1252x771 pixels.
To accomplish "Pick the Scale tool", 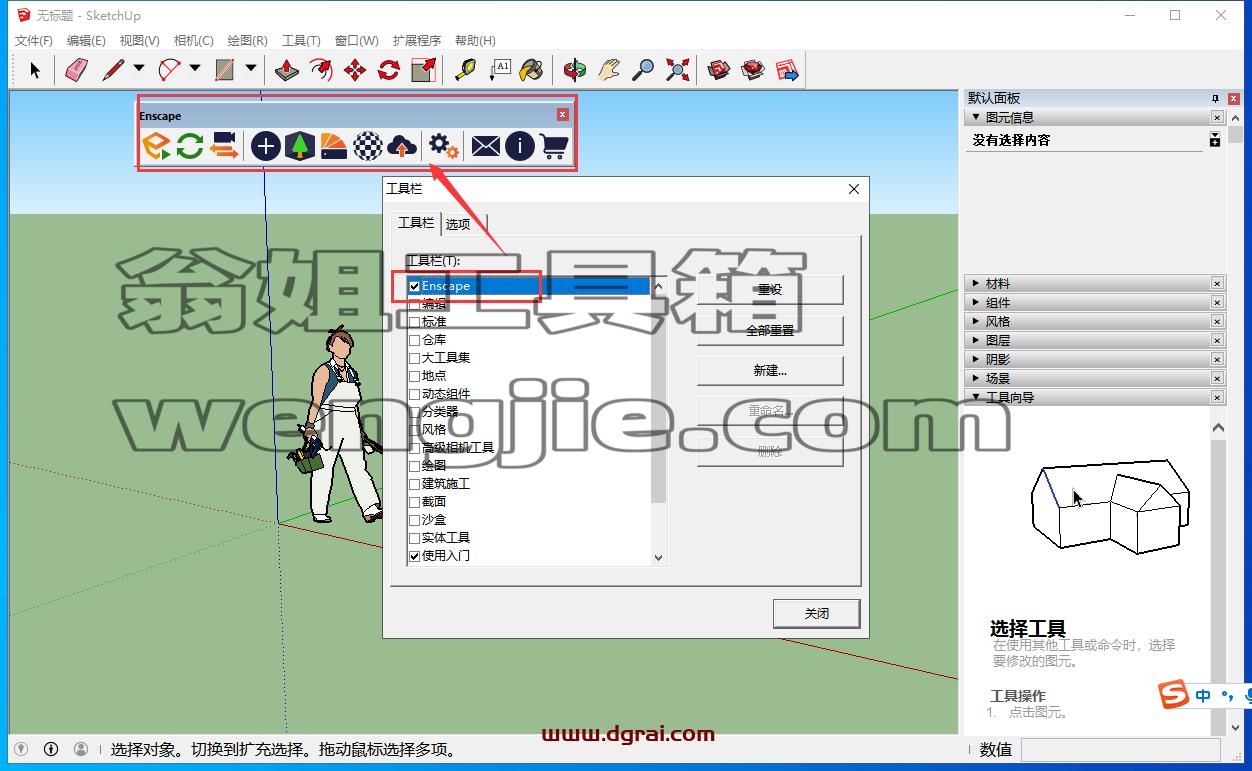I will (423, 69).
